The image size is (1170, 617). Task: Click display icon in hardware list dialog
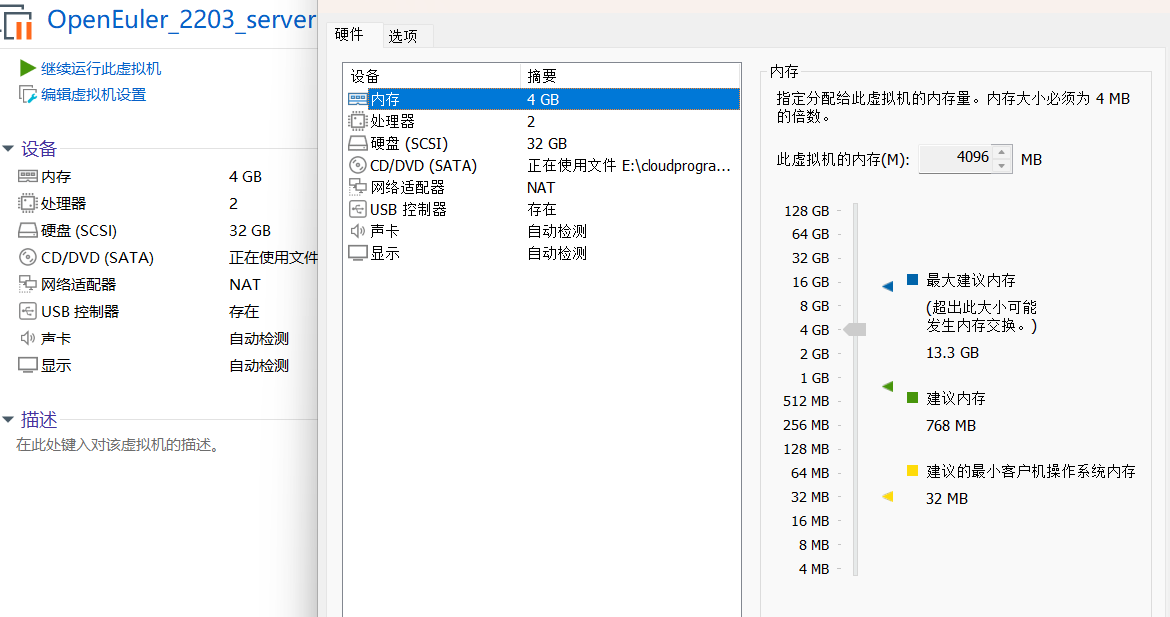coord(357,253)
